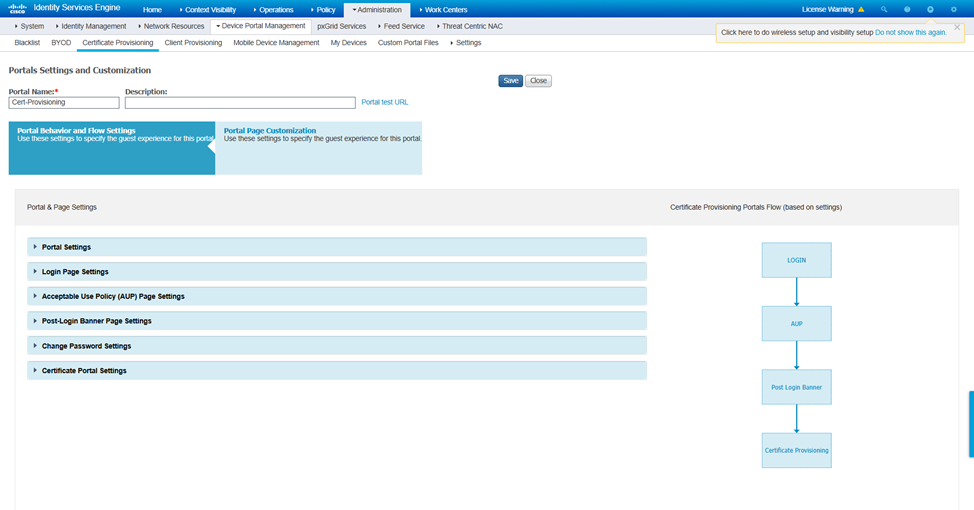Image resolution: width=974 pixels, height=510 pixels.
Task: Open the Policy menu
Action: (x=323, y=10)
